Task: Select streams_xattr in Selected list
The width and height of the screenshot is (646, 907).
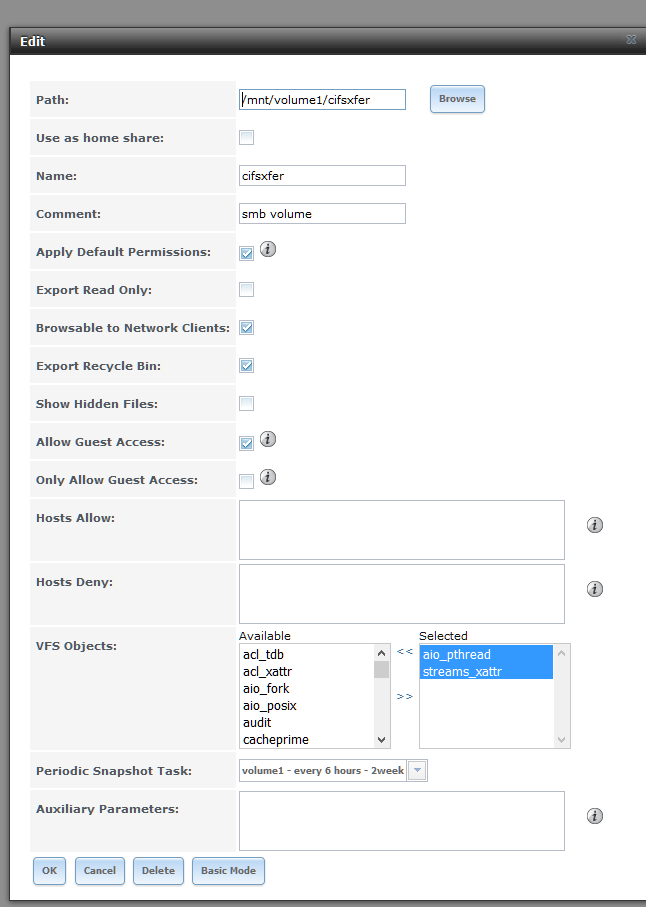Action: coord(462,672)
